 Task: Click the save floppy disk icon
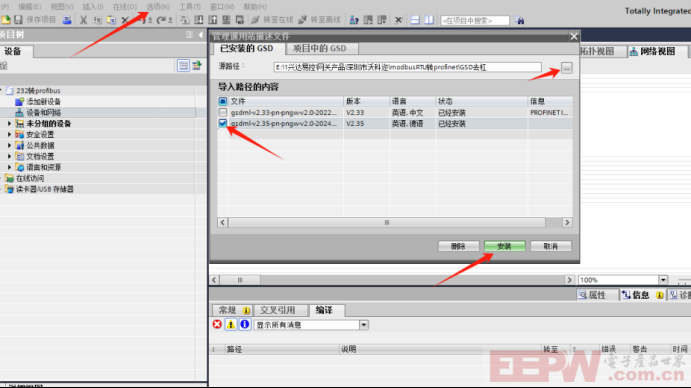[x=18, y=20]
